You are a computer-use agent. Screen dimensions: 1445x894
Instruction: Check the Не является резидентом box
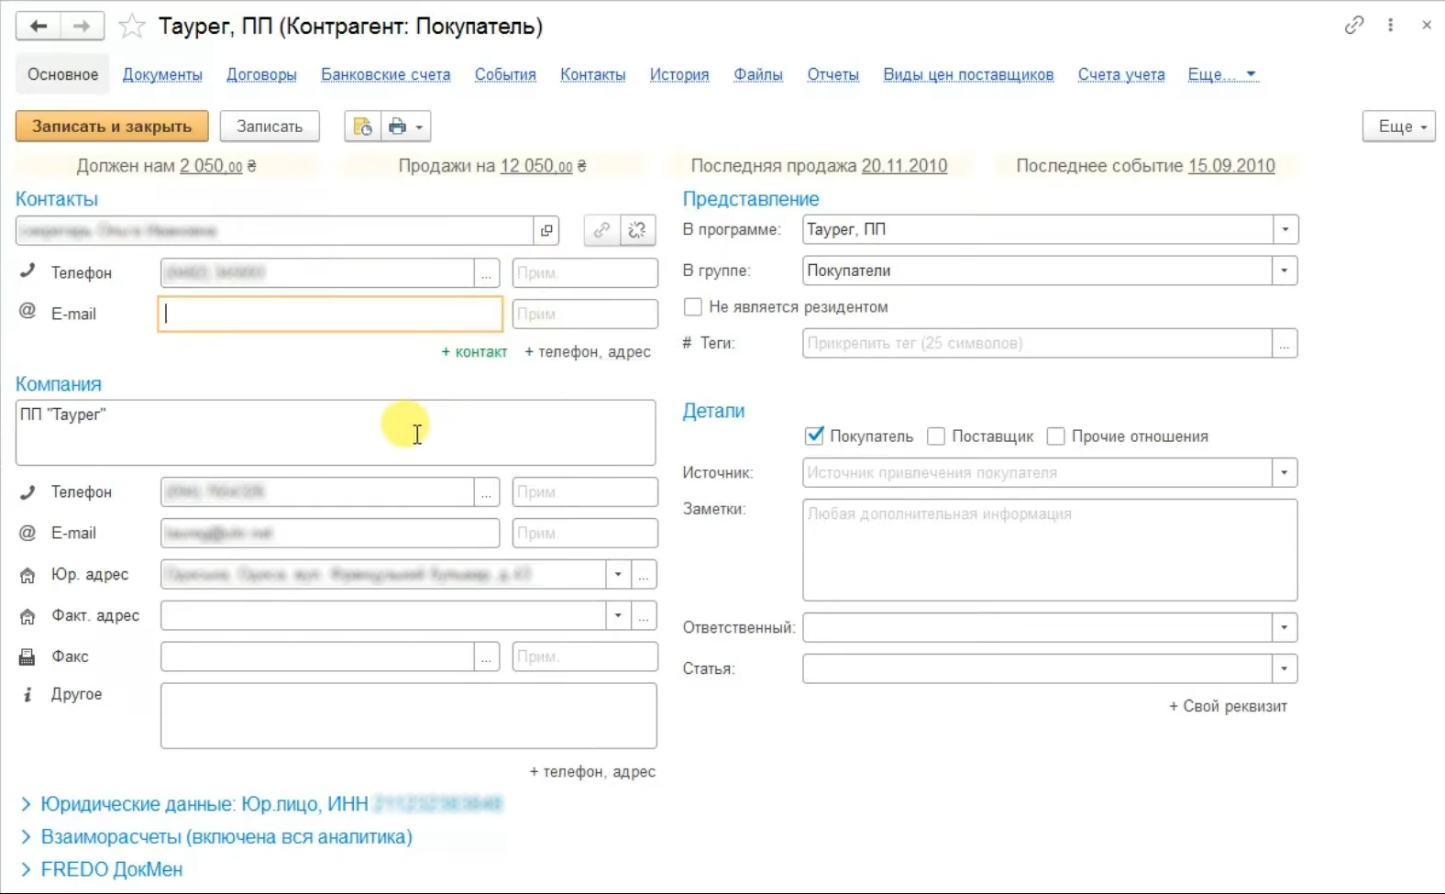693,307
